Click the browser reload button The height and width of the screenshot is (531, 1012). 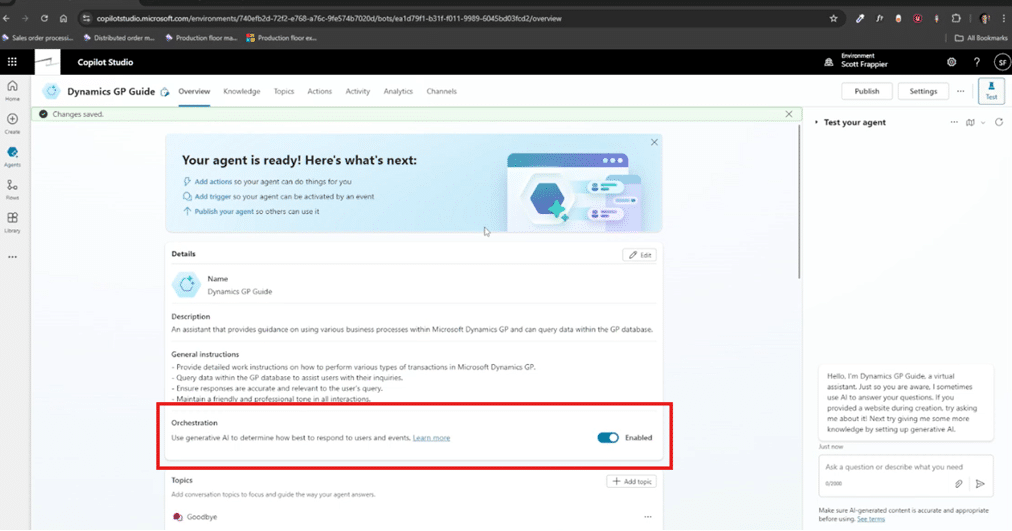(x=44, y=19)
